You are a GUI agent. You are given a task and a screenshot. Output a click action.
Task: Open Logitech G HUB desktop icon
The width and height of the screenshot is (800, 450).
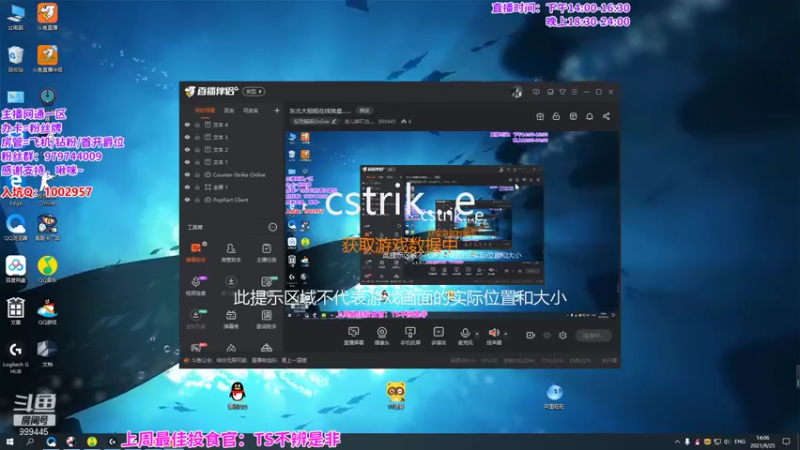[15, 358]
